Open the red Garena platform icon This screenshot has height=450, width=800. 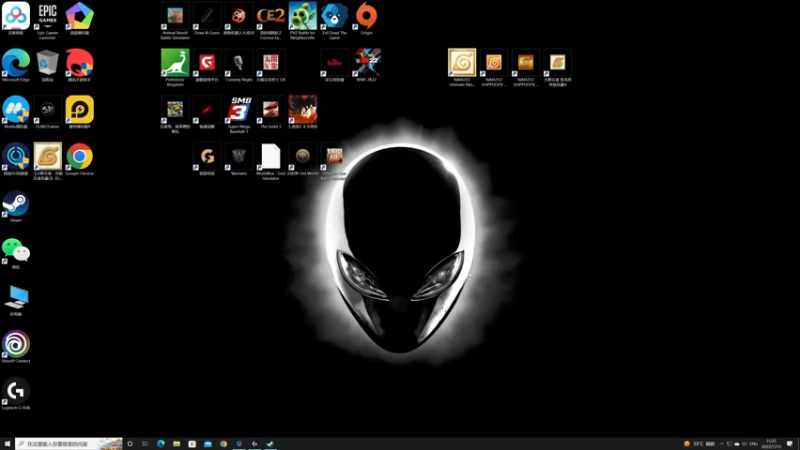click(x=207, y=65)
